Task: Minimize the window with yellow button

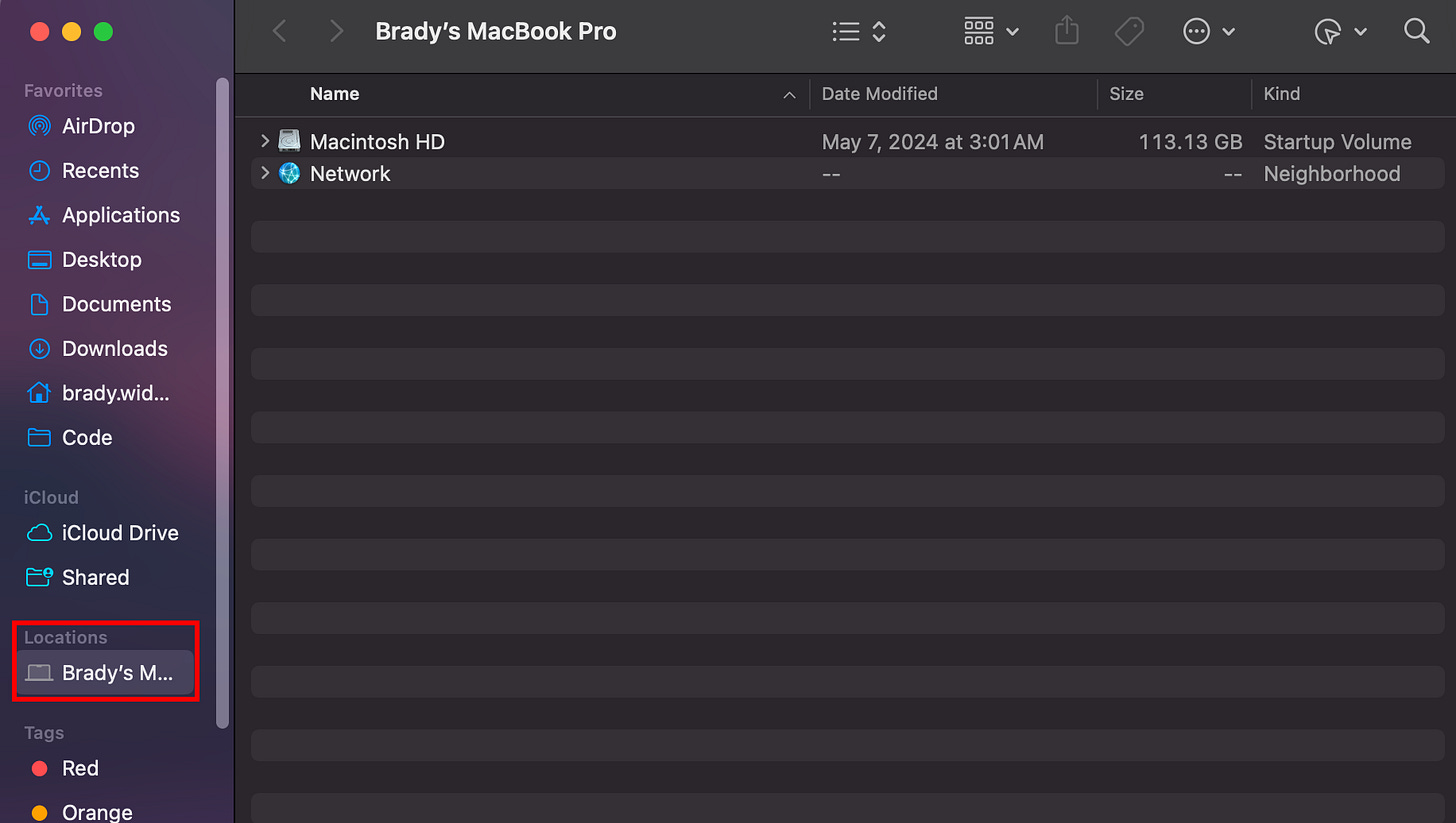Action: pos(71,31)
